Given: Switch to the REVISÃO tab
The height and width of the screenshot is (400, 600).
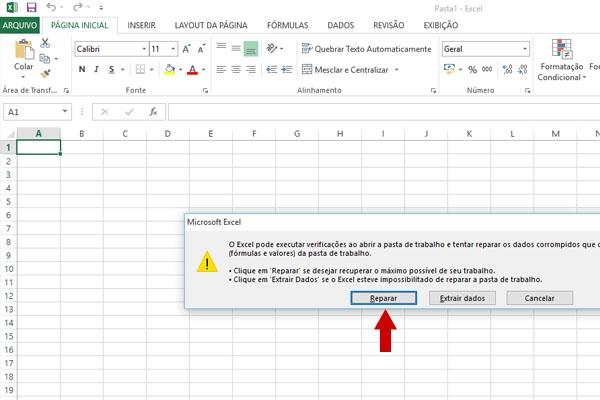Looking at the screenshot, I should pos(388,25).
